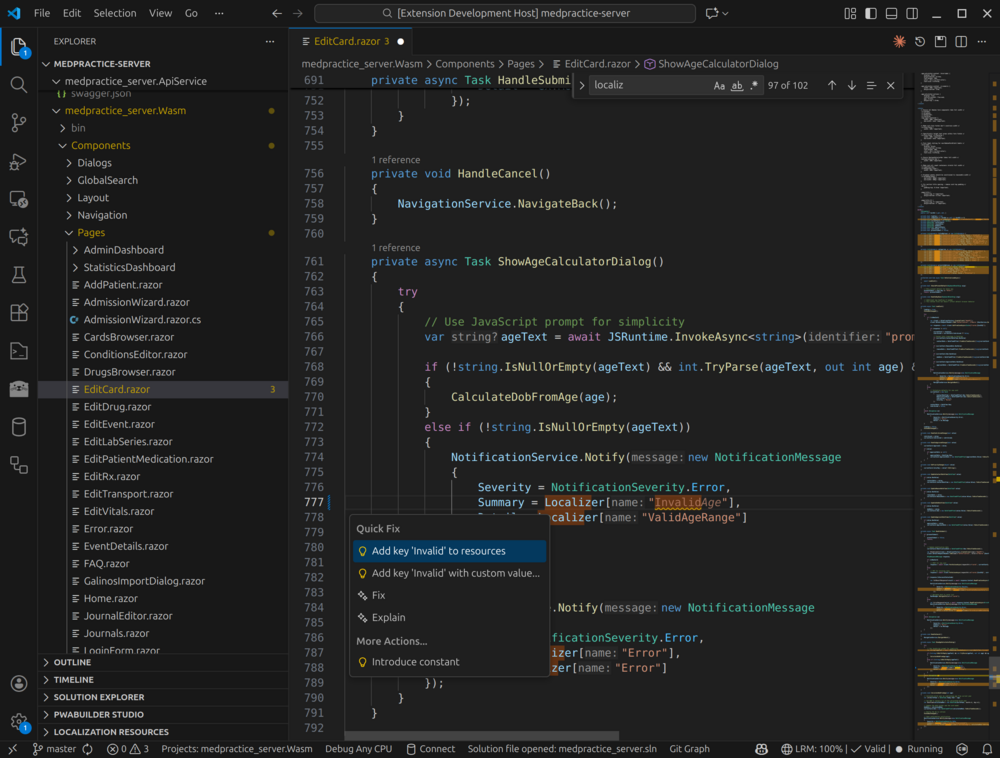The image size is (1000, 758).
Task: Close the find widget
Action: tap(890, 86)
